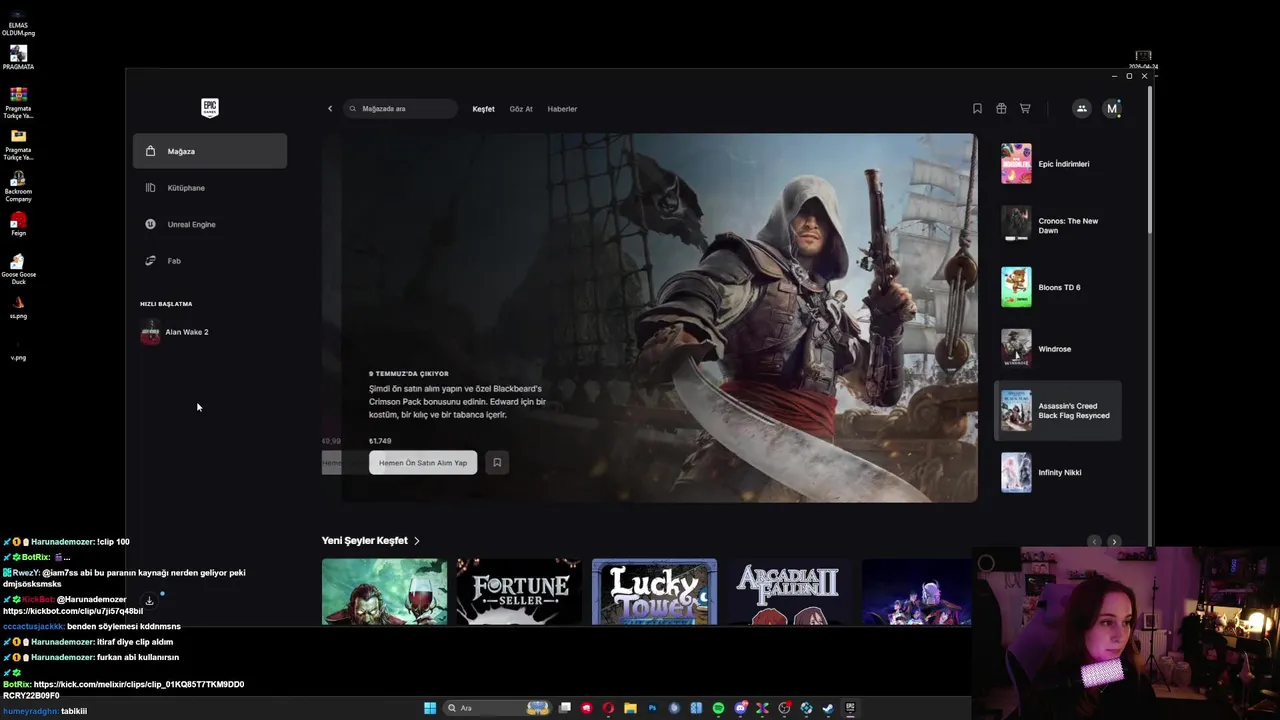Open Steam from the taskbar

click(828, 708)
